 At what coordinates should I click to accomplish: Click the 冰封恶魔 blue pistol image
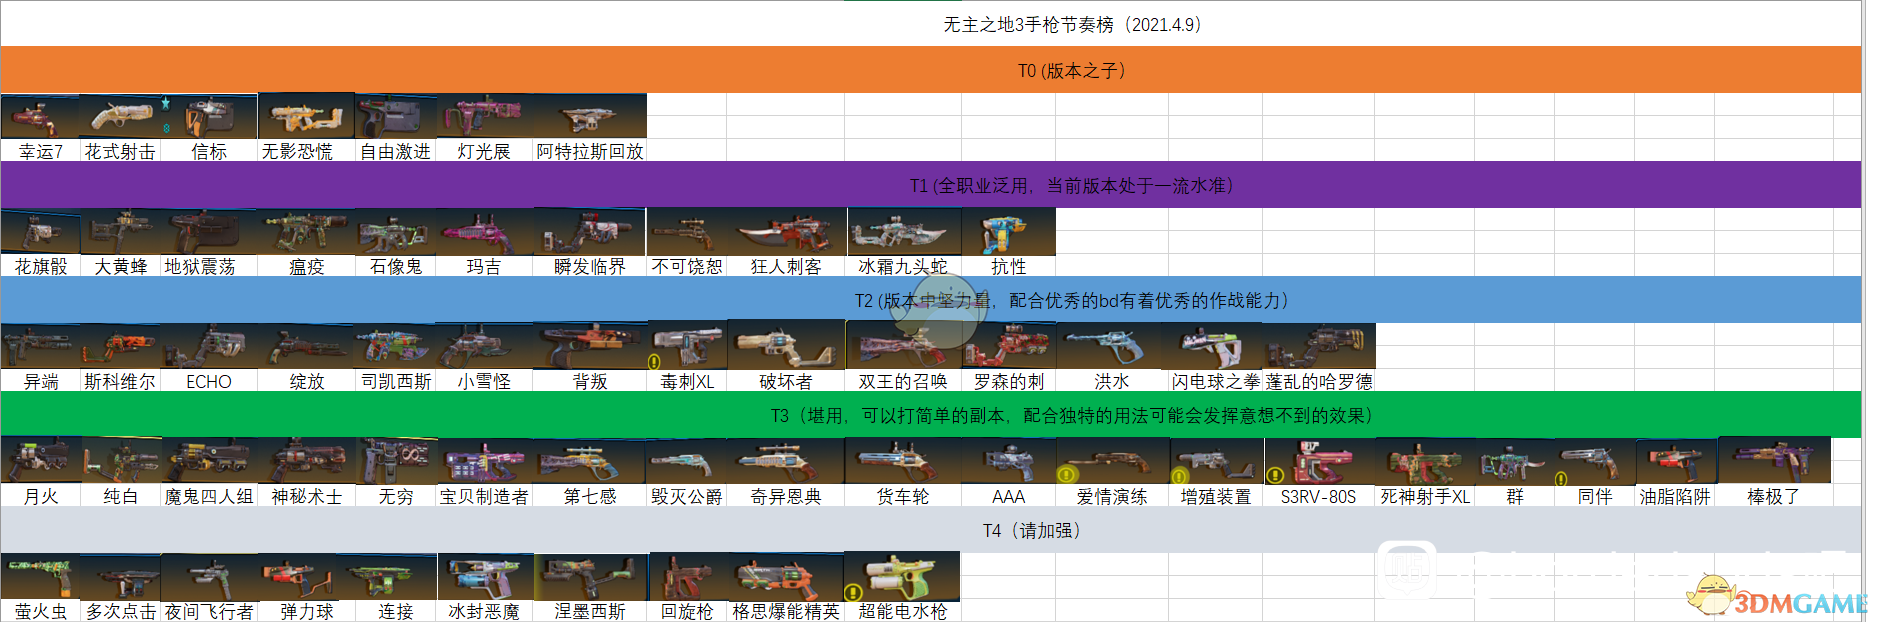(x=484, y=576)
